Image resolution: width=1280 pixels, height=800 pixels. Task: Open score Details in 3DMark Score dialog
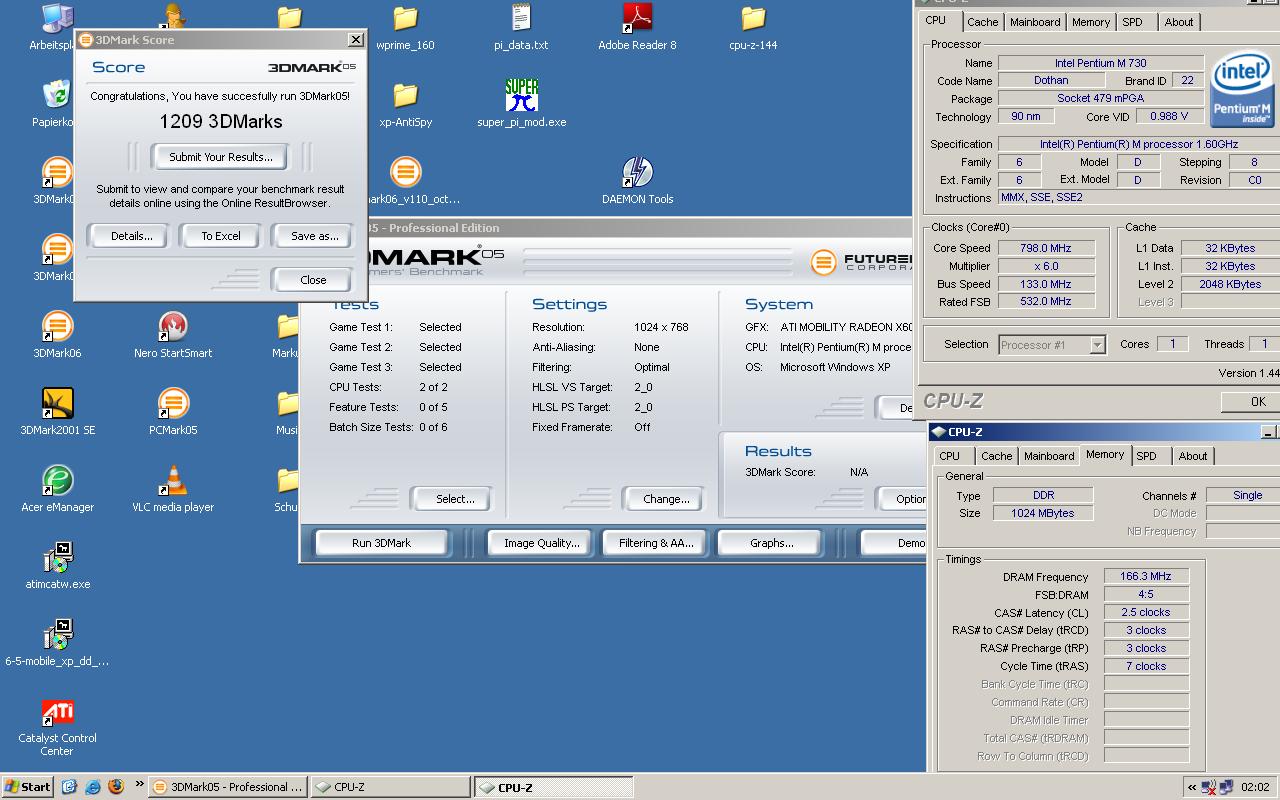131,236
